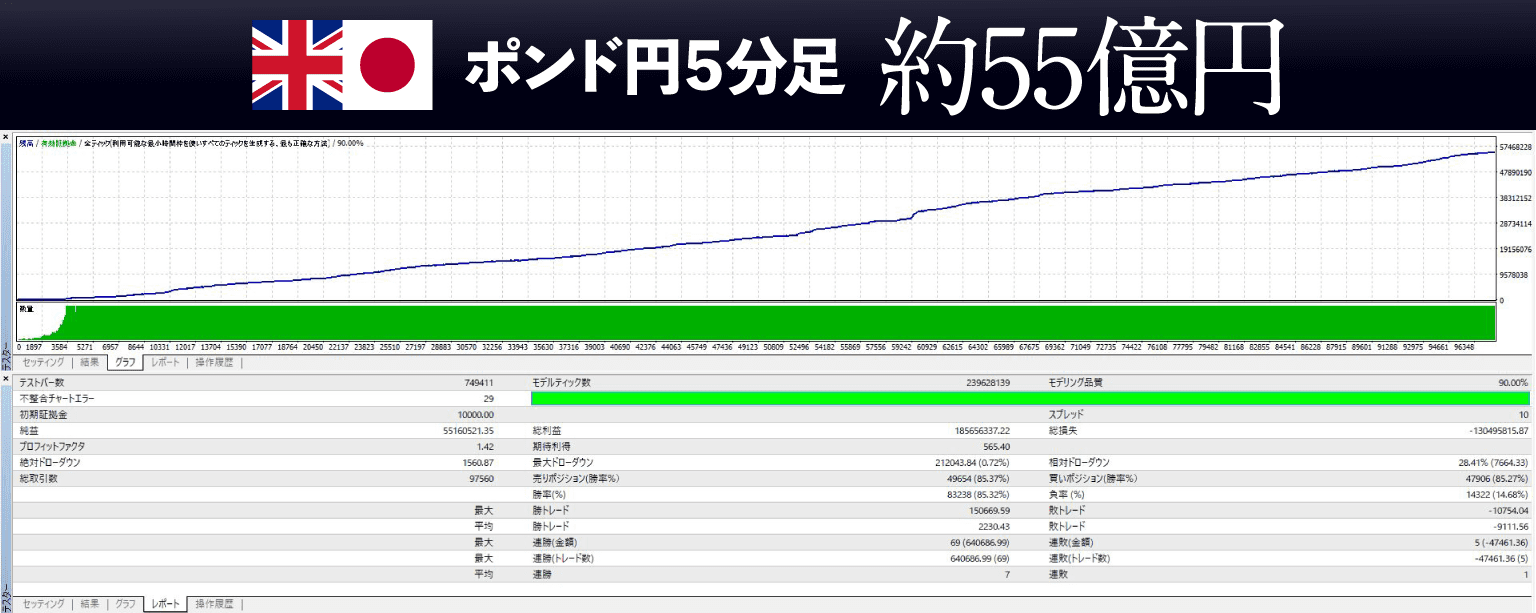Select the active グラフ tab in upper panel
The image size is (1536, 613).
point(126,363)
